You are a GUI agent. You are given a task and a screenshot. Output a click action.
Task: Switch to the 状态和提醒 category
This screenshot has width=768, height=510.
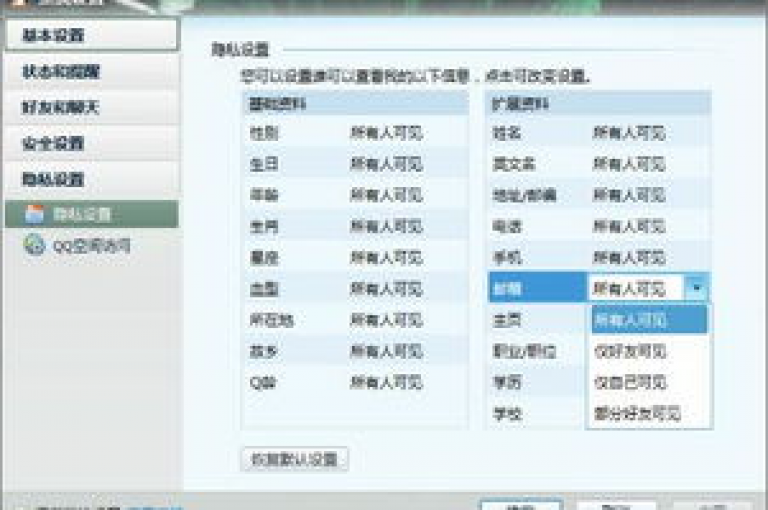(92, 72)
